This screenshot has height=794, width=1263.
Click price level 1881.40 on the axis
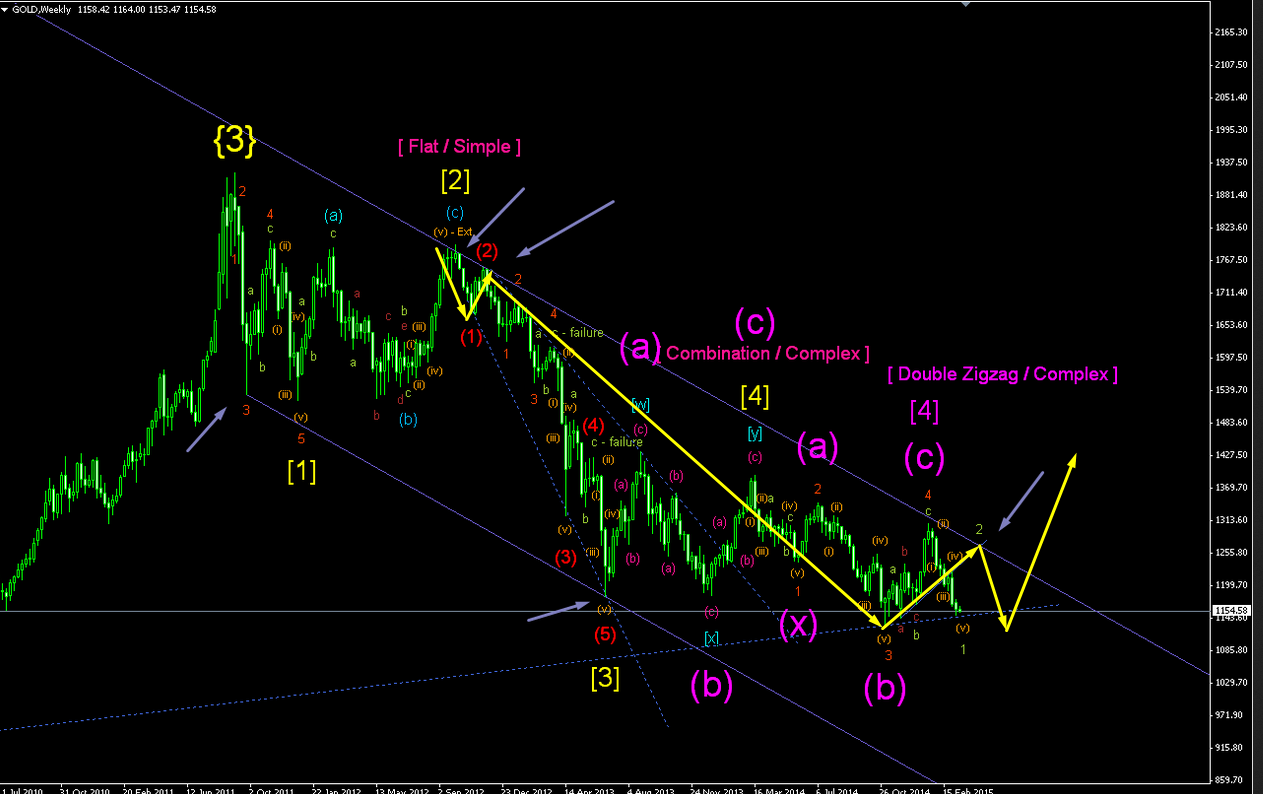[1231, 195]
